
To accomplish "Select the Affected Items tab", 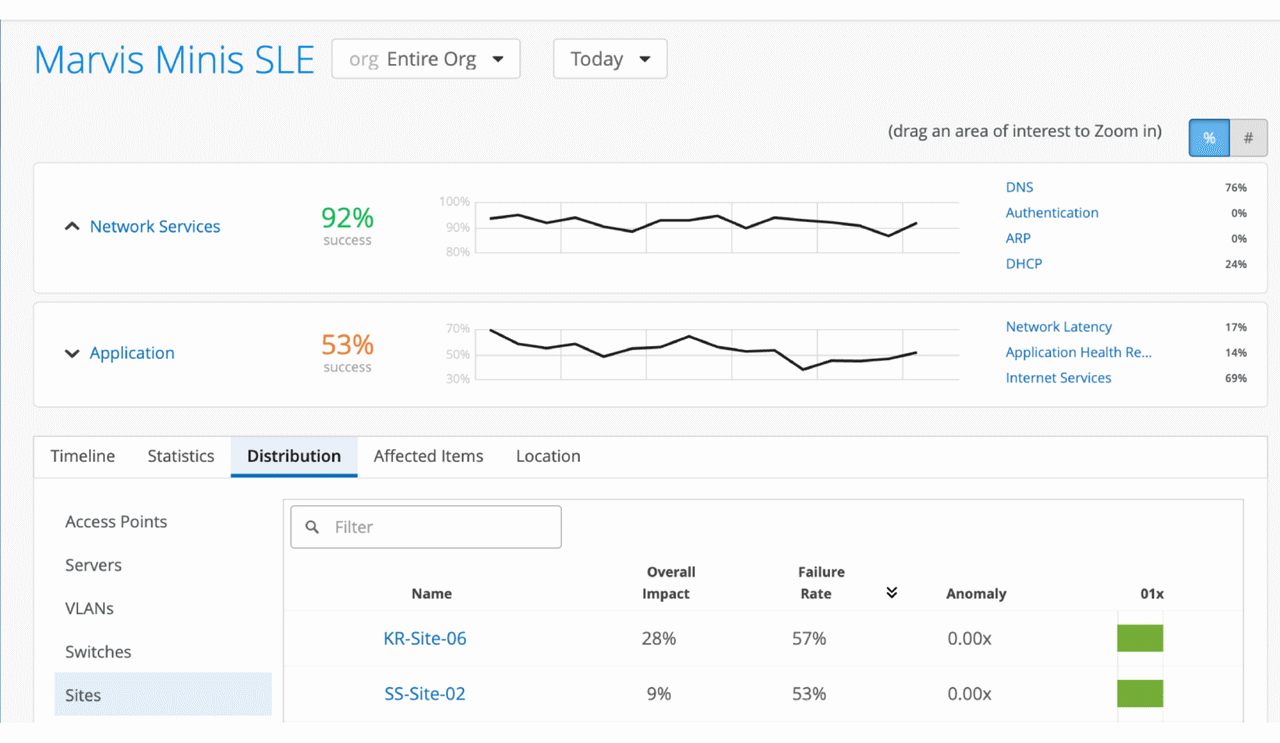I will [x=428, y=456].
